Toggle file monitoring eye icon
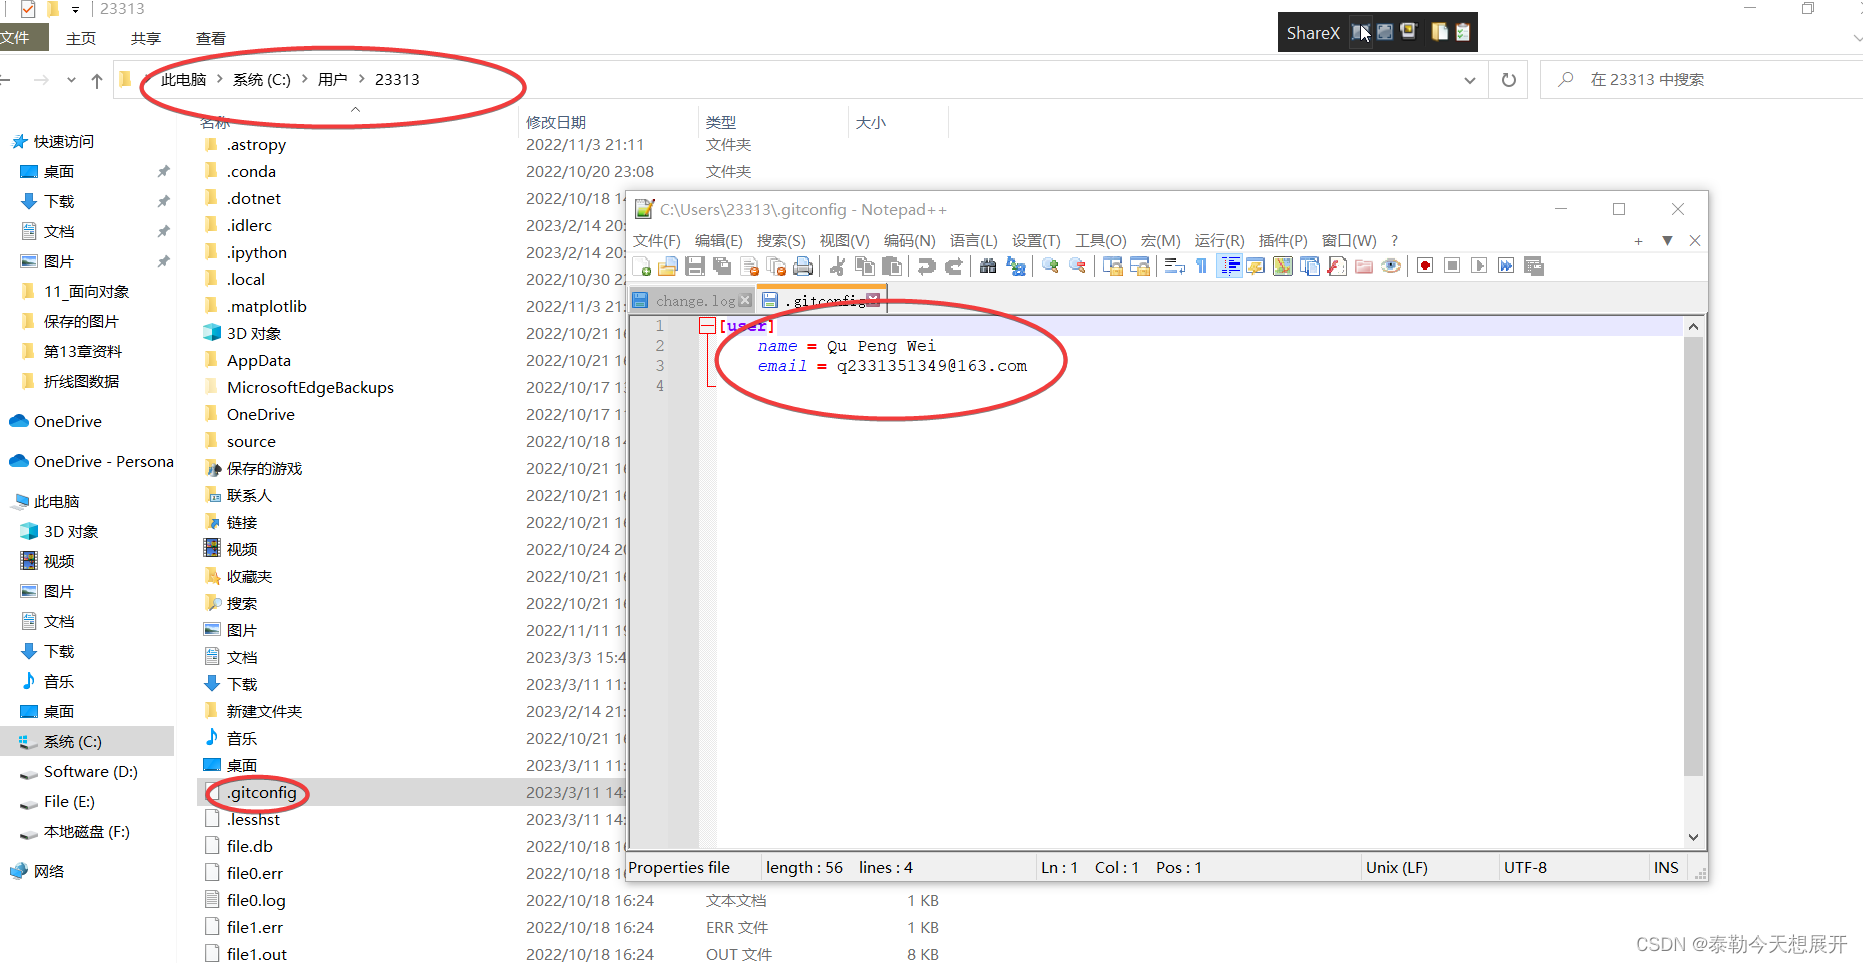Viewport: 1863px width, 963px height. pyautogui.click(x=1391, y=266)
